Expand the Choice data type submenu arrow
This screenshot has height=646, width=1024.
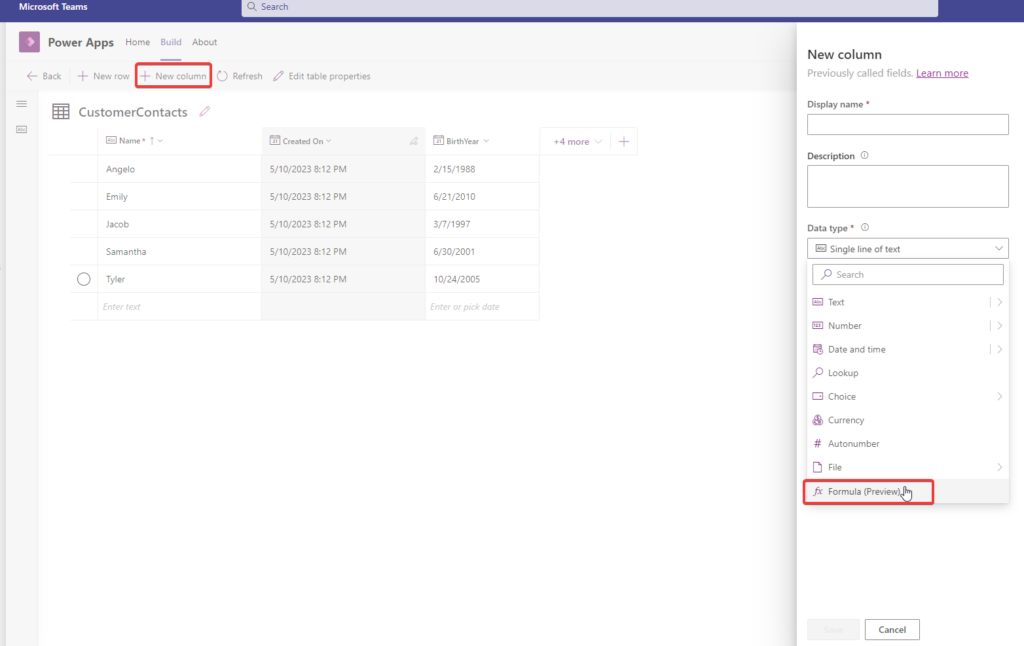tap(999, 396)
